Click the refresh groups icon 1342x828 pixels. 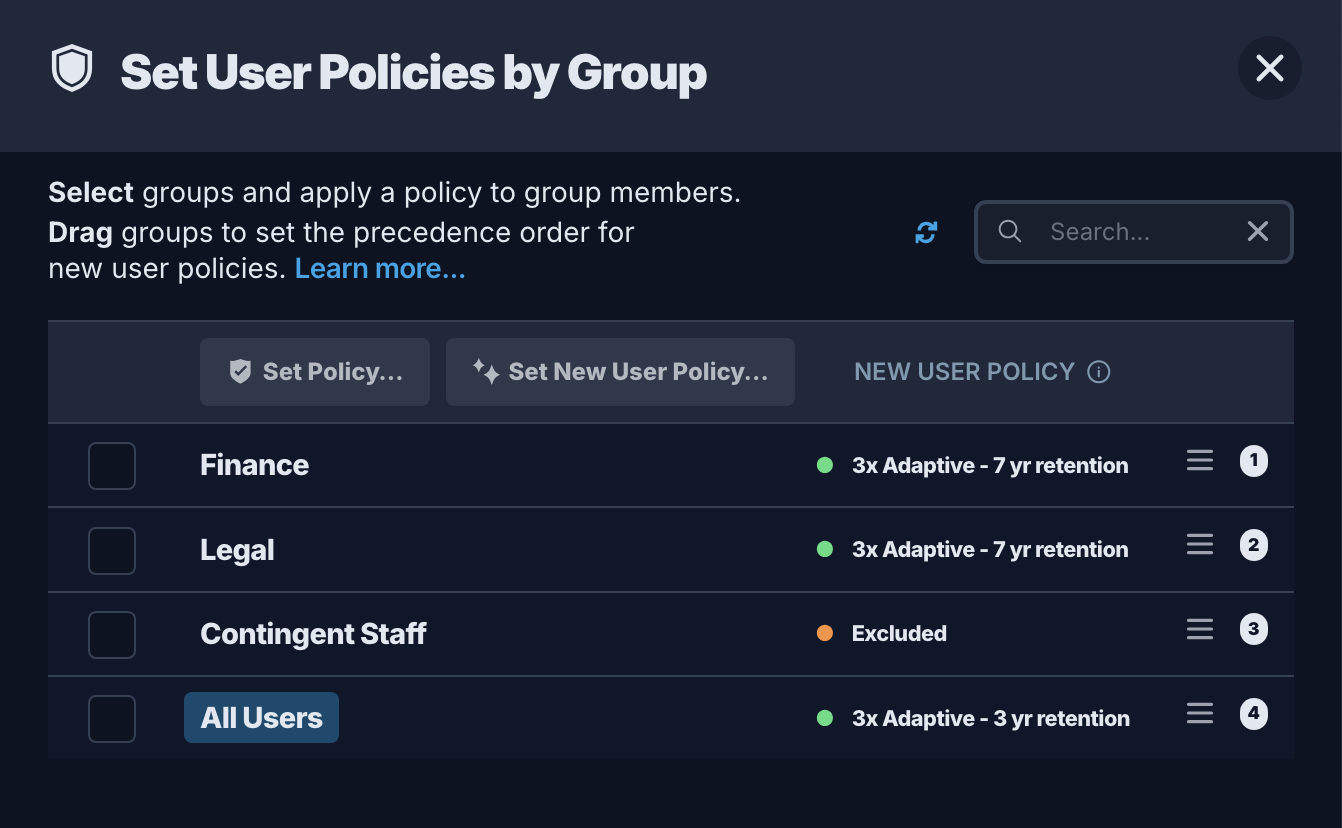point(926,233)
